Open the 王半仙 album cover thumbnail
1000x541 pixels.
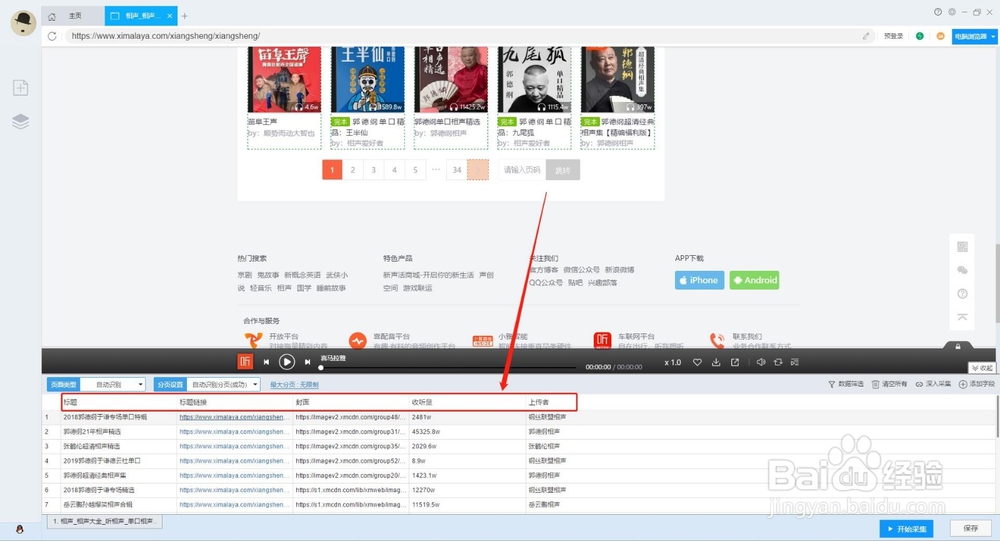click(367, 80)
